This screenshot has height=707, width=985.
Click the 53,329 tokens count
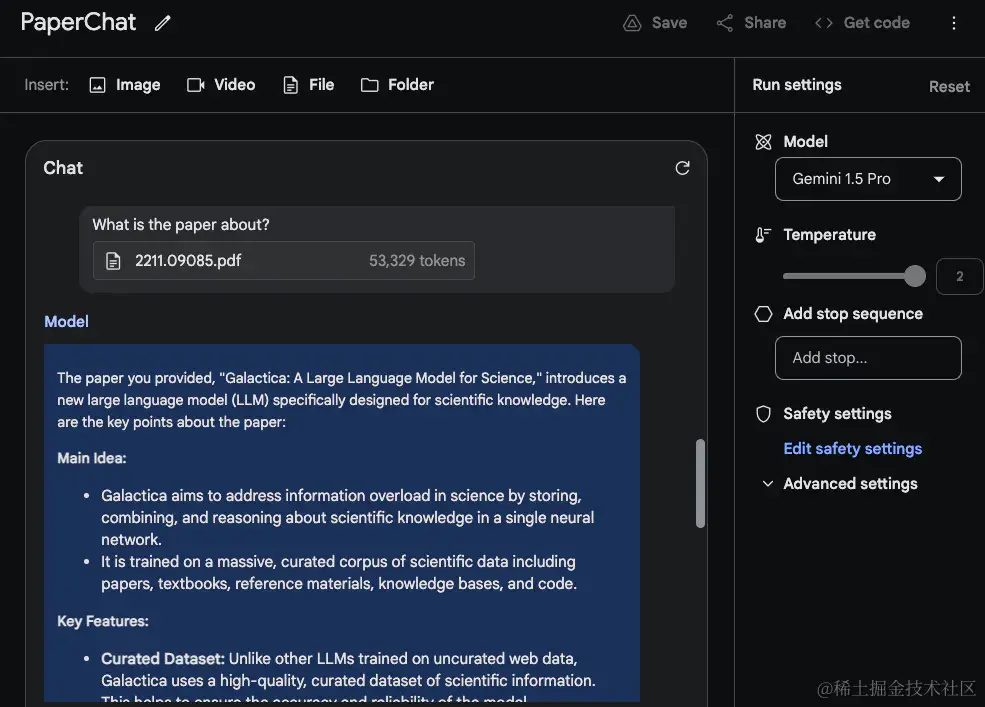pos(417,261)
